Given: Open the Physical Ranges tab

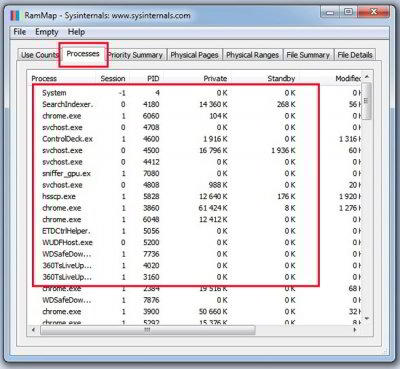Looking at the screenshot, I should (x=252, y=55).
